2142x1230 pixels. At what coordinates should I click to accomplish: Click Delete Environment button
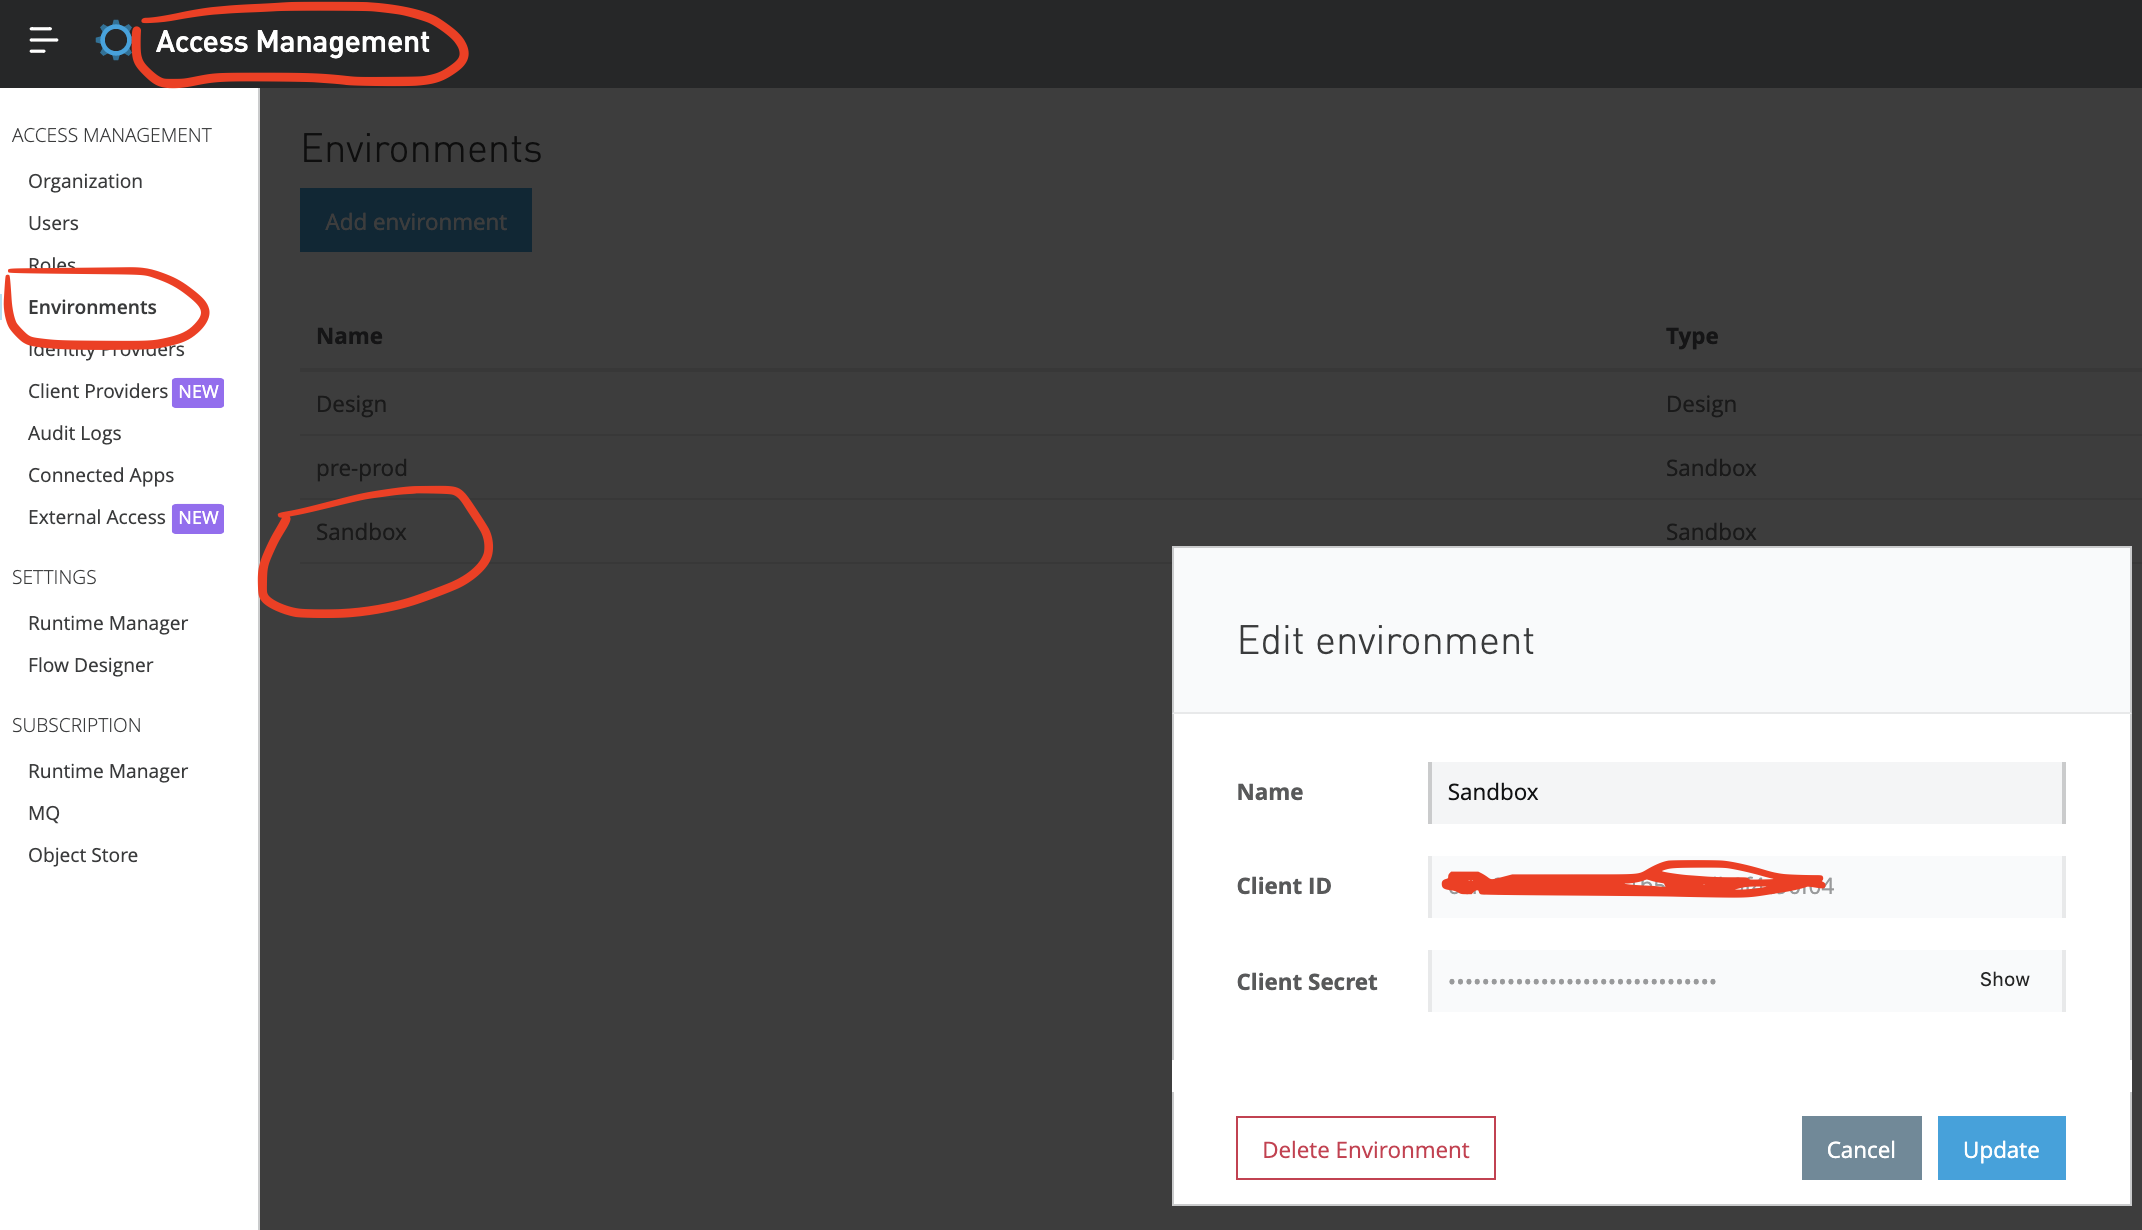[1365, 1149]
